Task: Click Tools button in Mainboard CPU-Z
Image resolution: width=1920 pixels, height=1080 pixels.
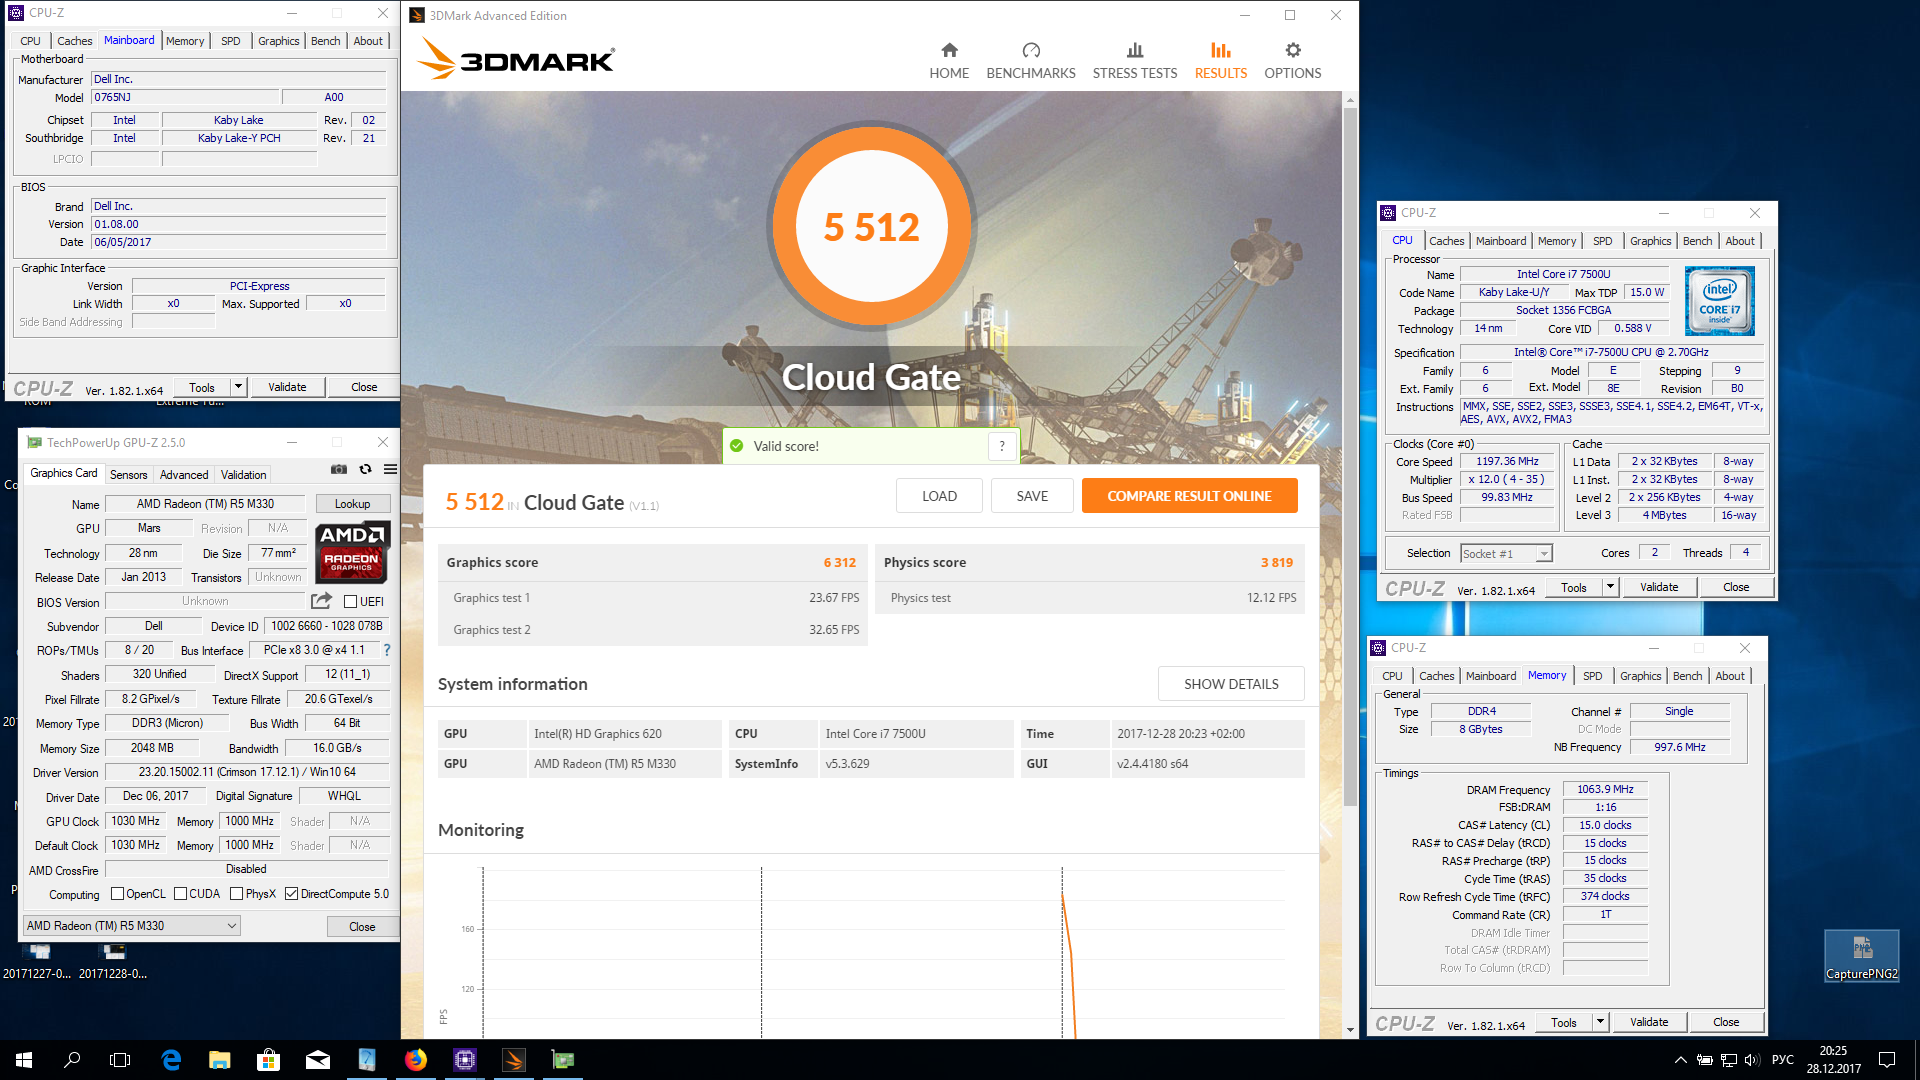Action: [x=202, y=387]
